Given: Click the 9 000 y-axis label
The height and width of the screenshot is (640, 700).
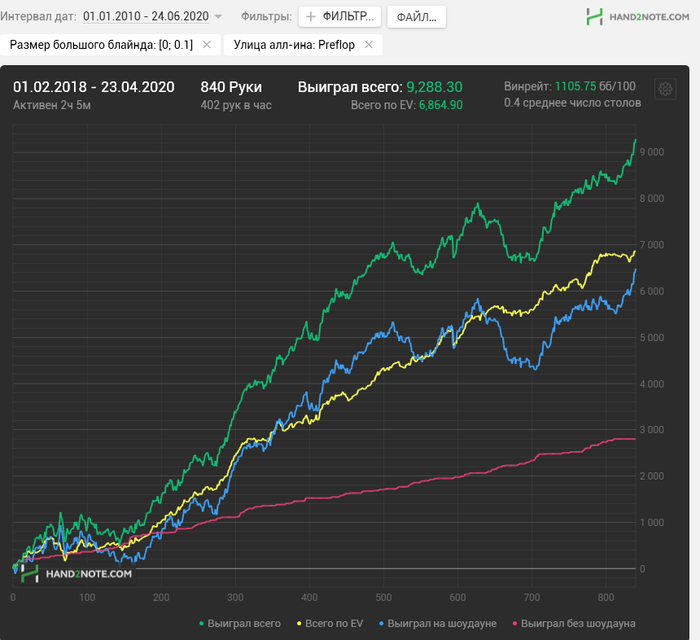Looking at the screenshot, I should tap(652, 152).
